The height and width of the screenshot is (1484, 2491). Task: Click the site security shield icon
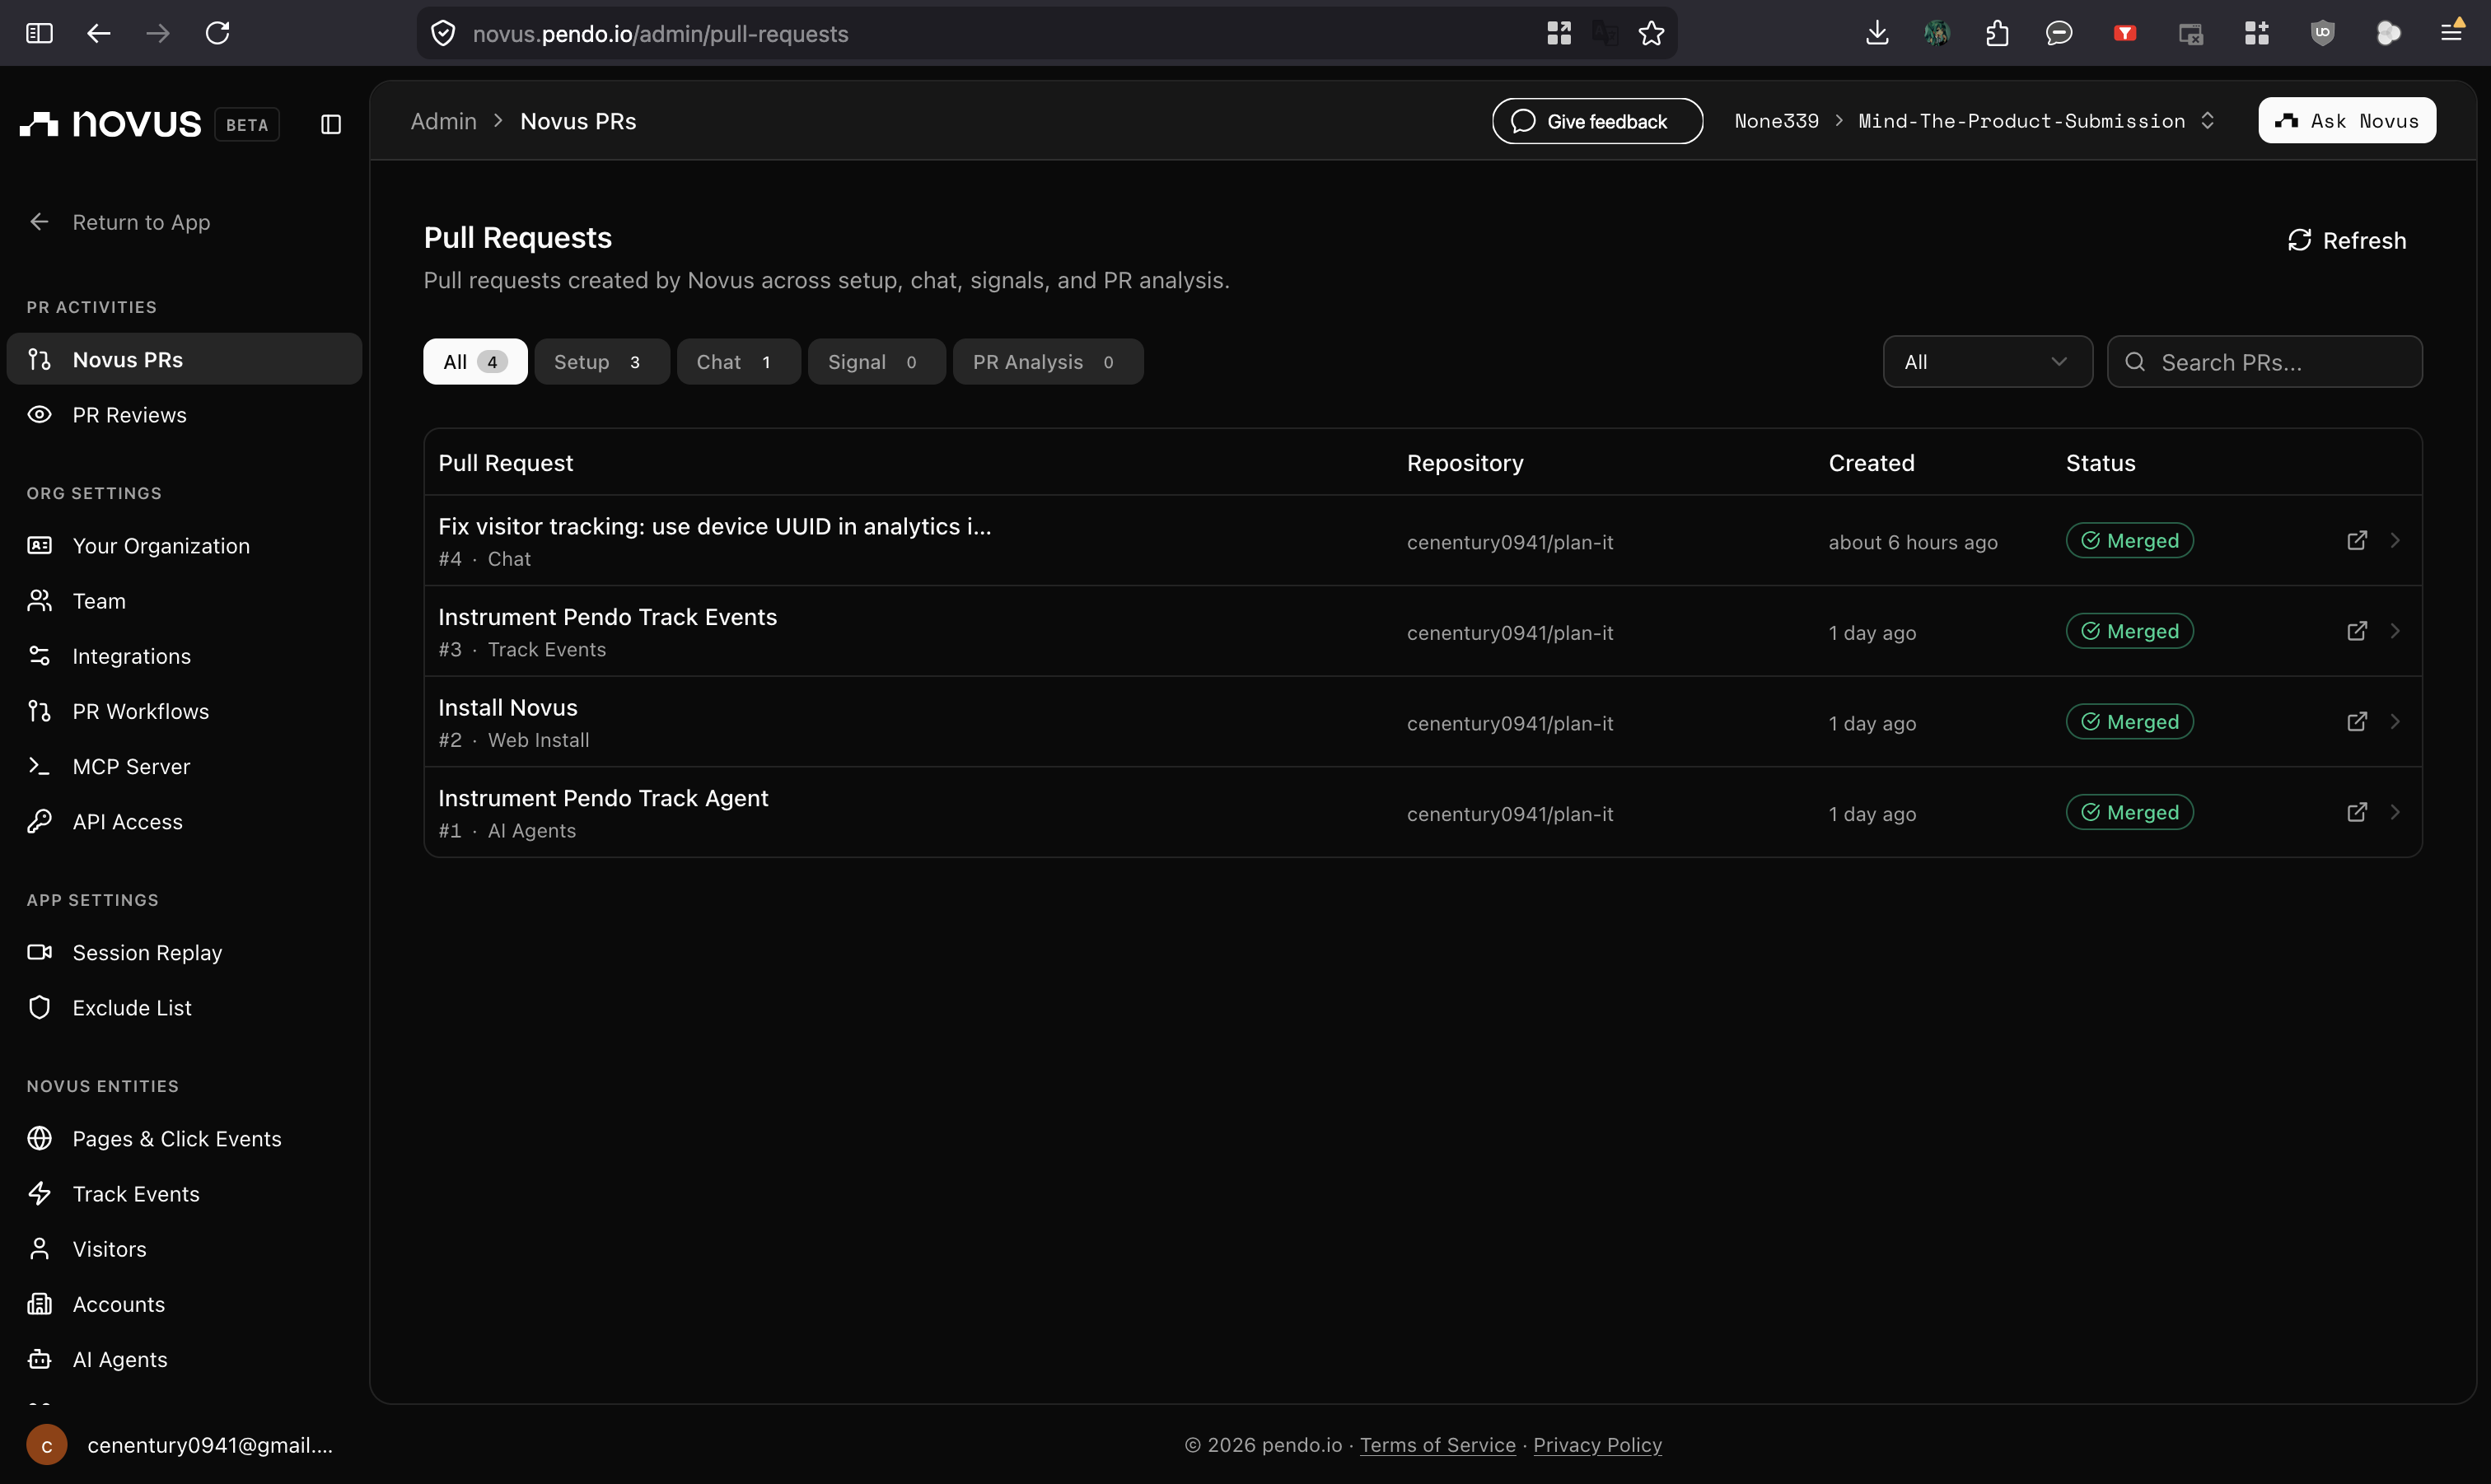(443, 33)
